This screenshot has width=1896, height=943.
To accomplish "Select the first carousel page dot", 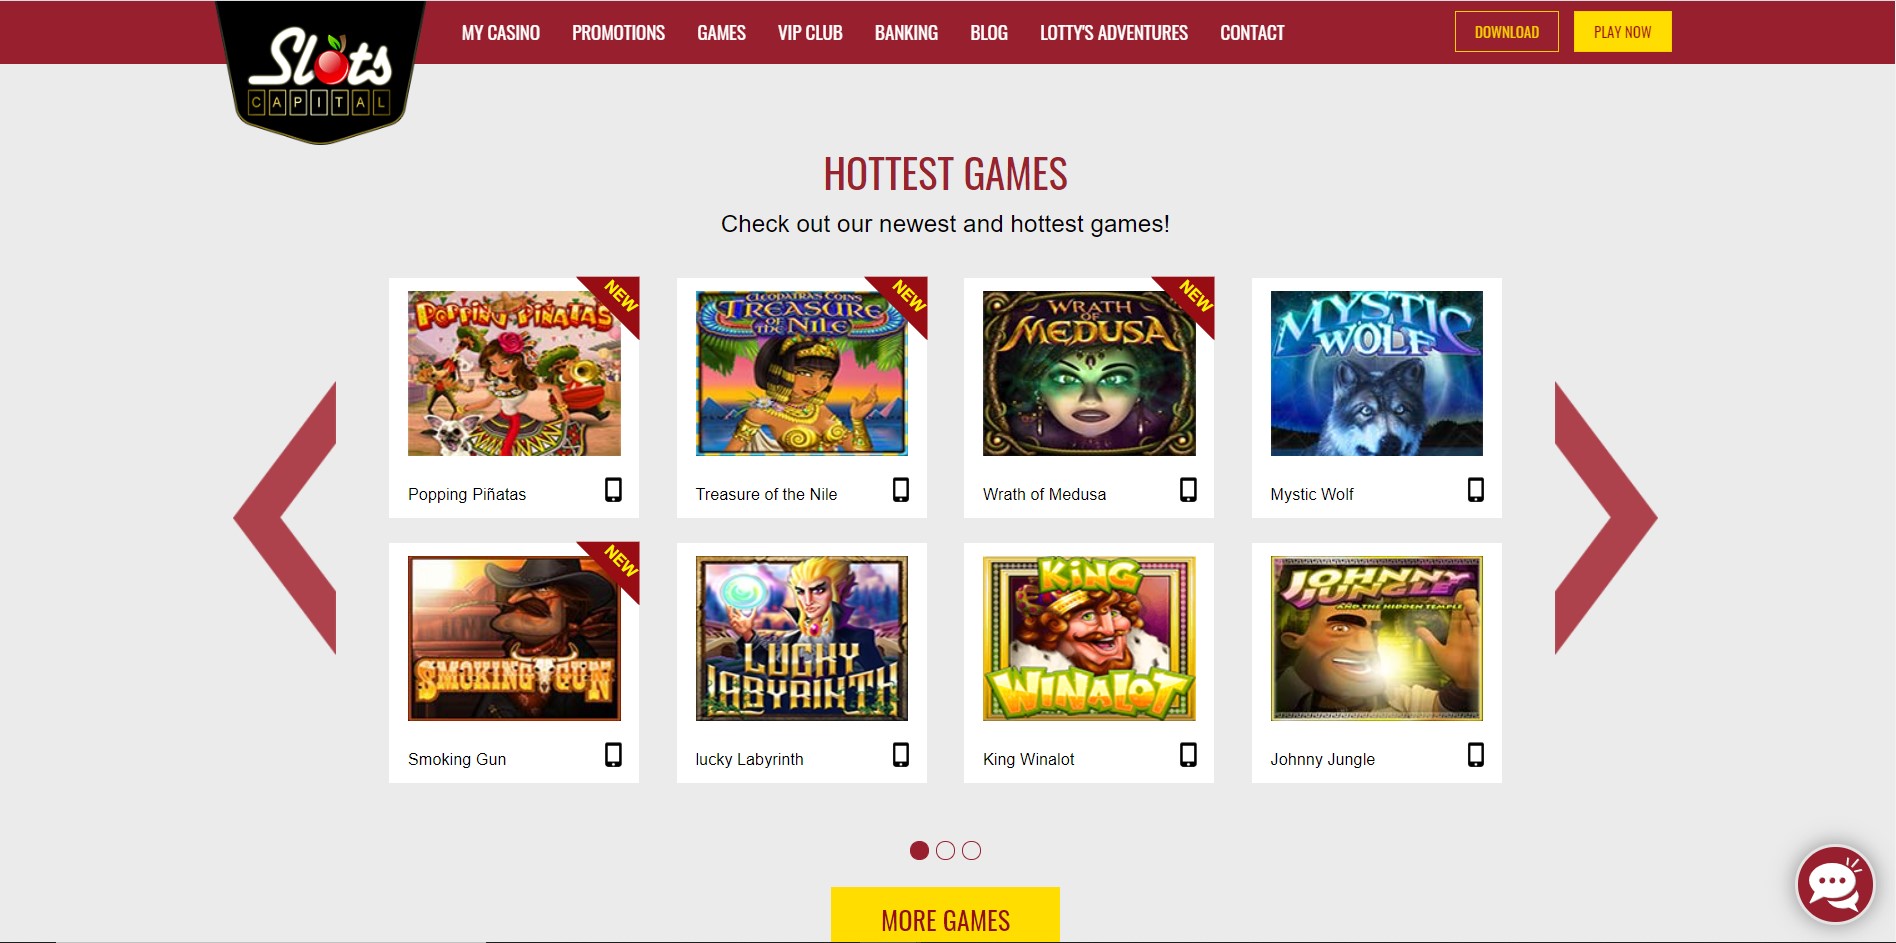I will click(x=919, y=850).
